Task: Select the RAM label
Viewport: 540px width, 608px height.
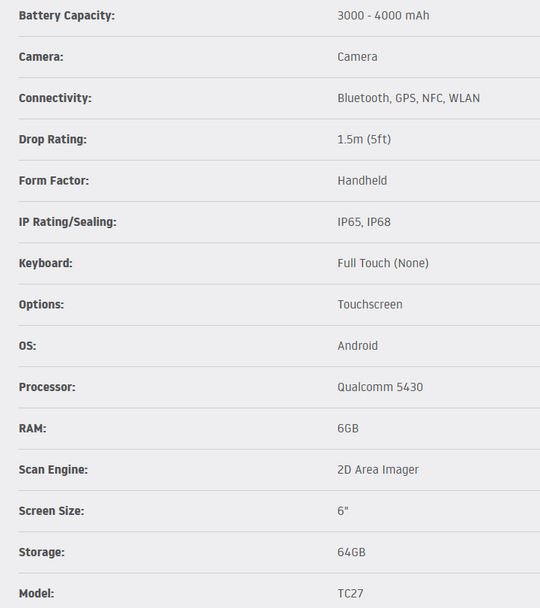Action: (x=33, y=428)
